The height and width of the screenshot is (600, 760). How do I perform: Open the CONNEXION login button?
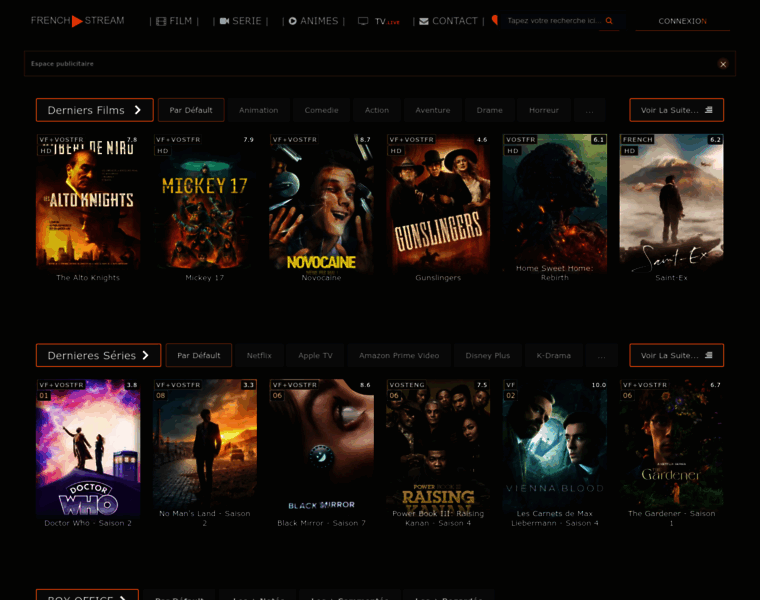click(x=682, y=21)
